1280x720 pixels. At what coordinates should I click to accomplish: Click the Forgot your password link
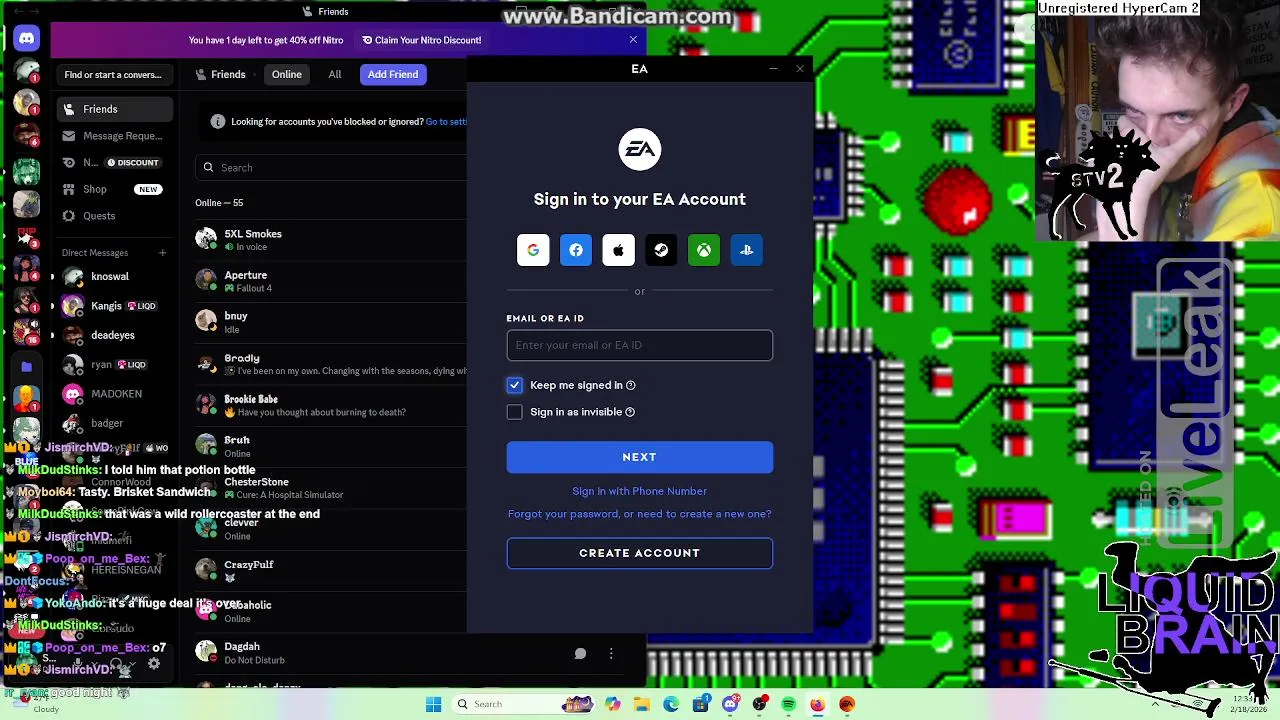[x=639, y=514]
